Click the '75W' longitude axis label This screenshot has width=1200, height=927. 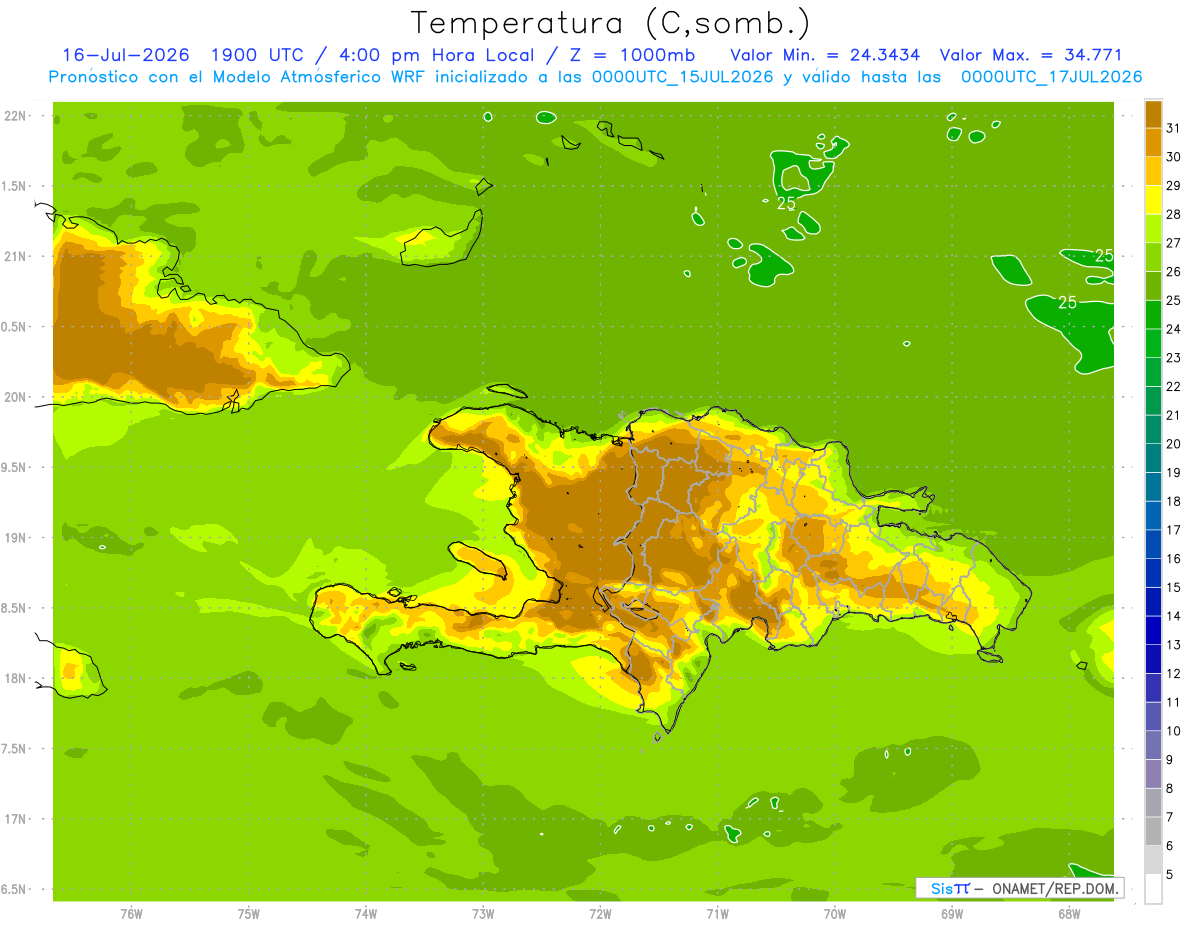pyautogui.click(x=248, y=914)
